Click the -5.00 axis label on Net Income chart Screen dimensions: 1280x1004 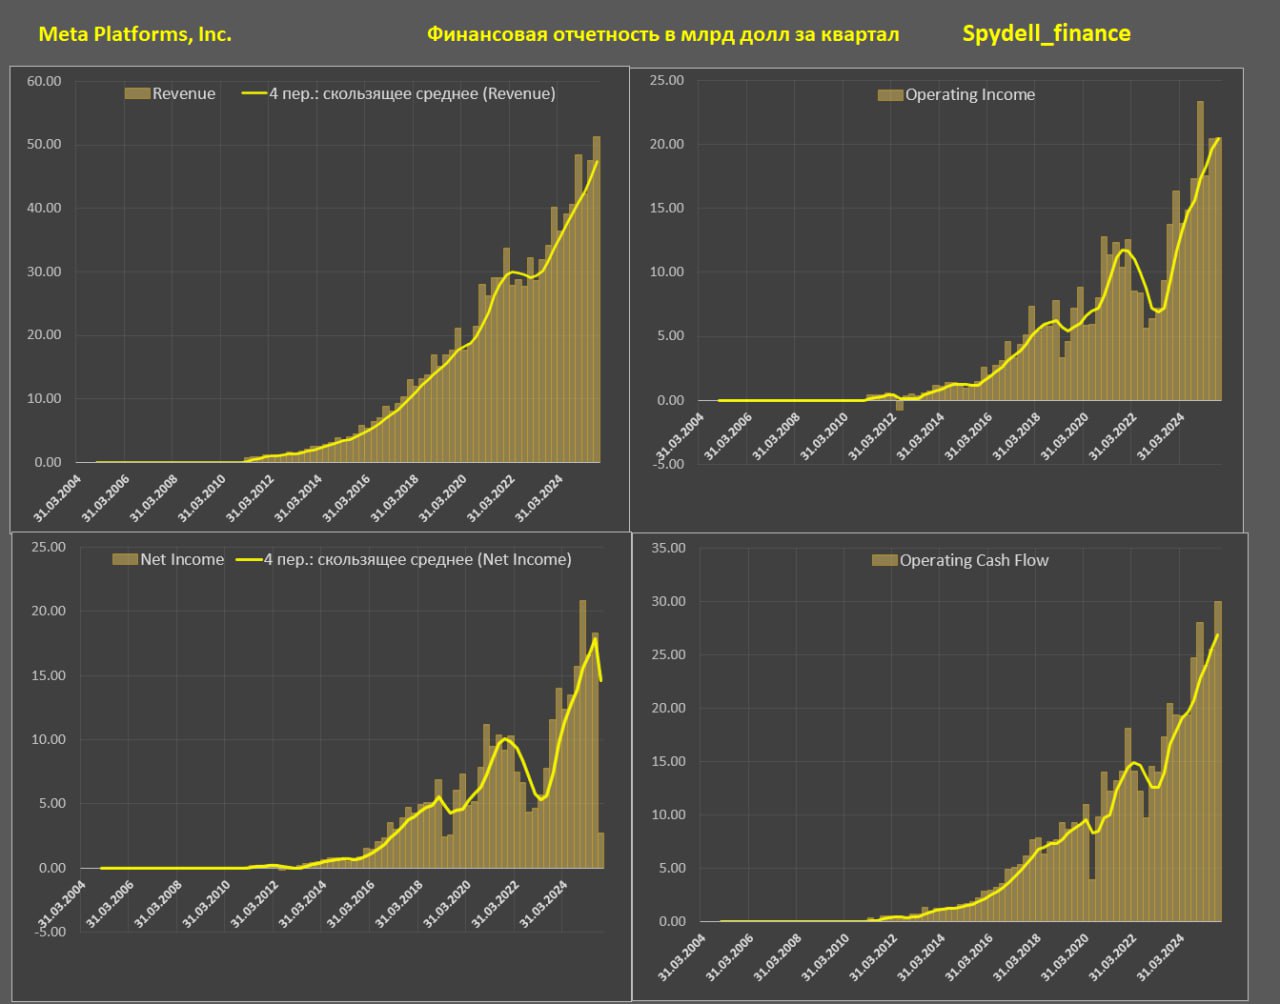(45, 932)
